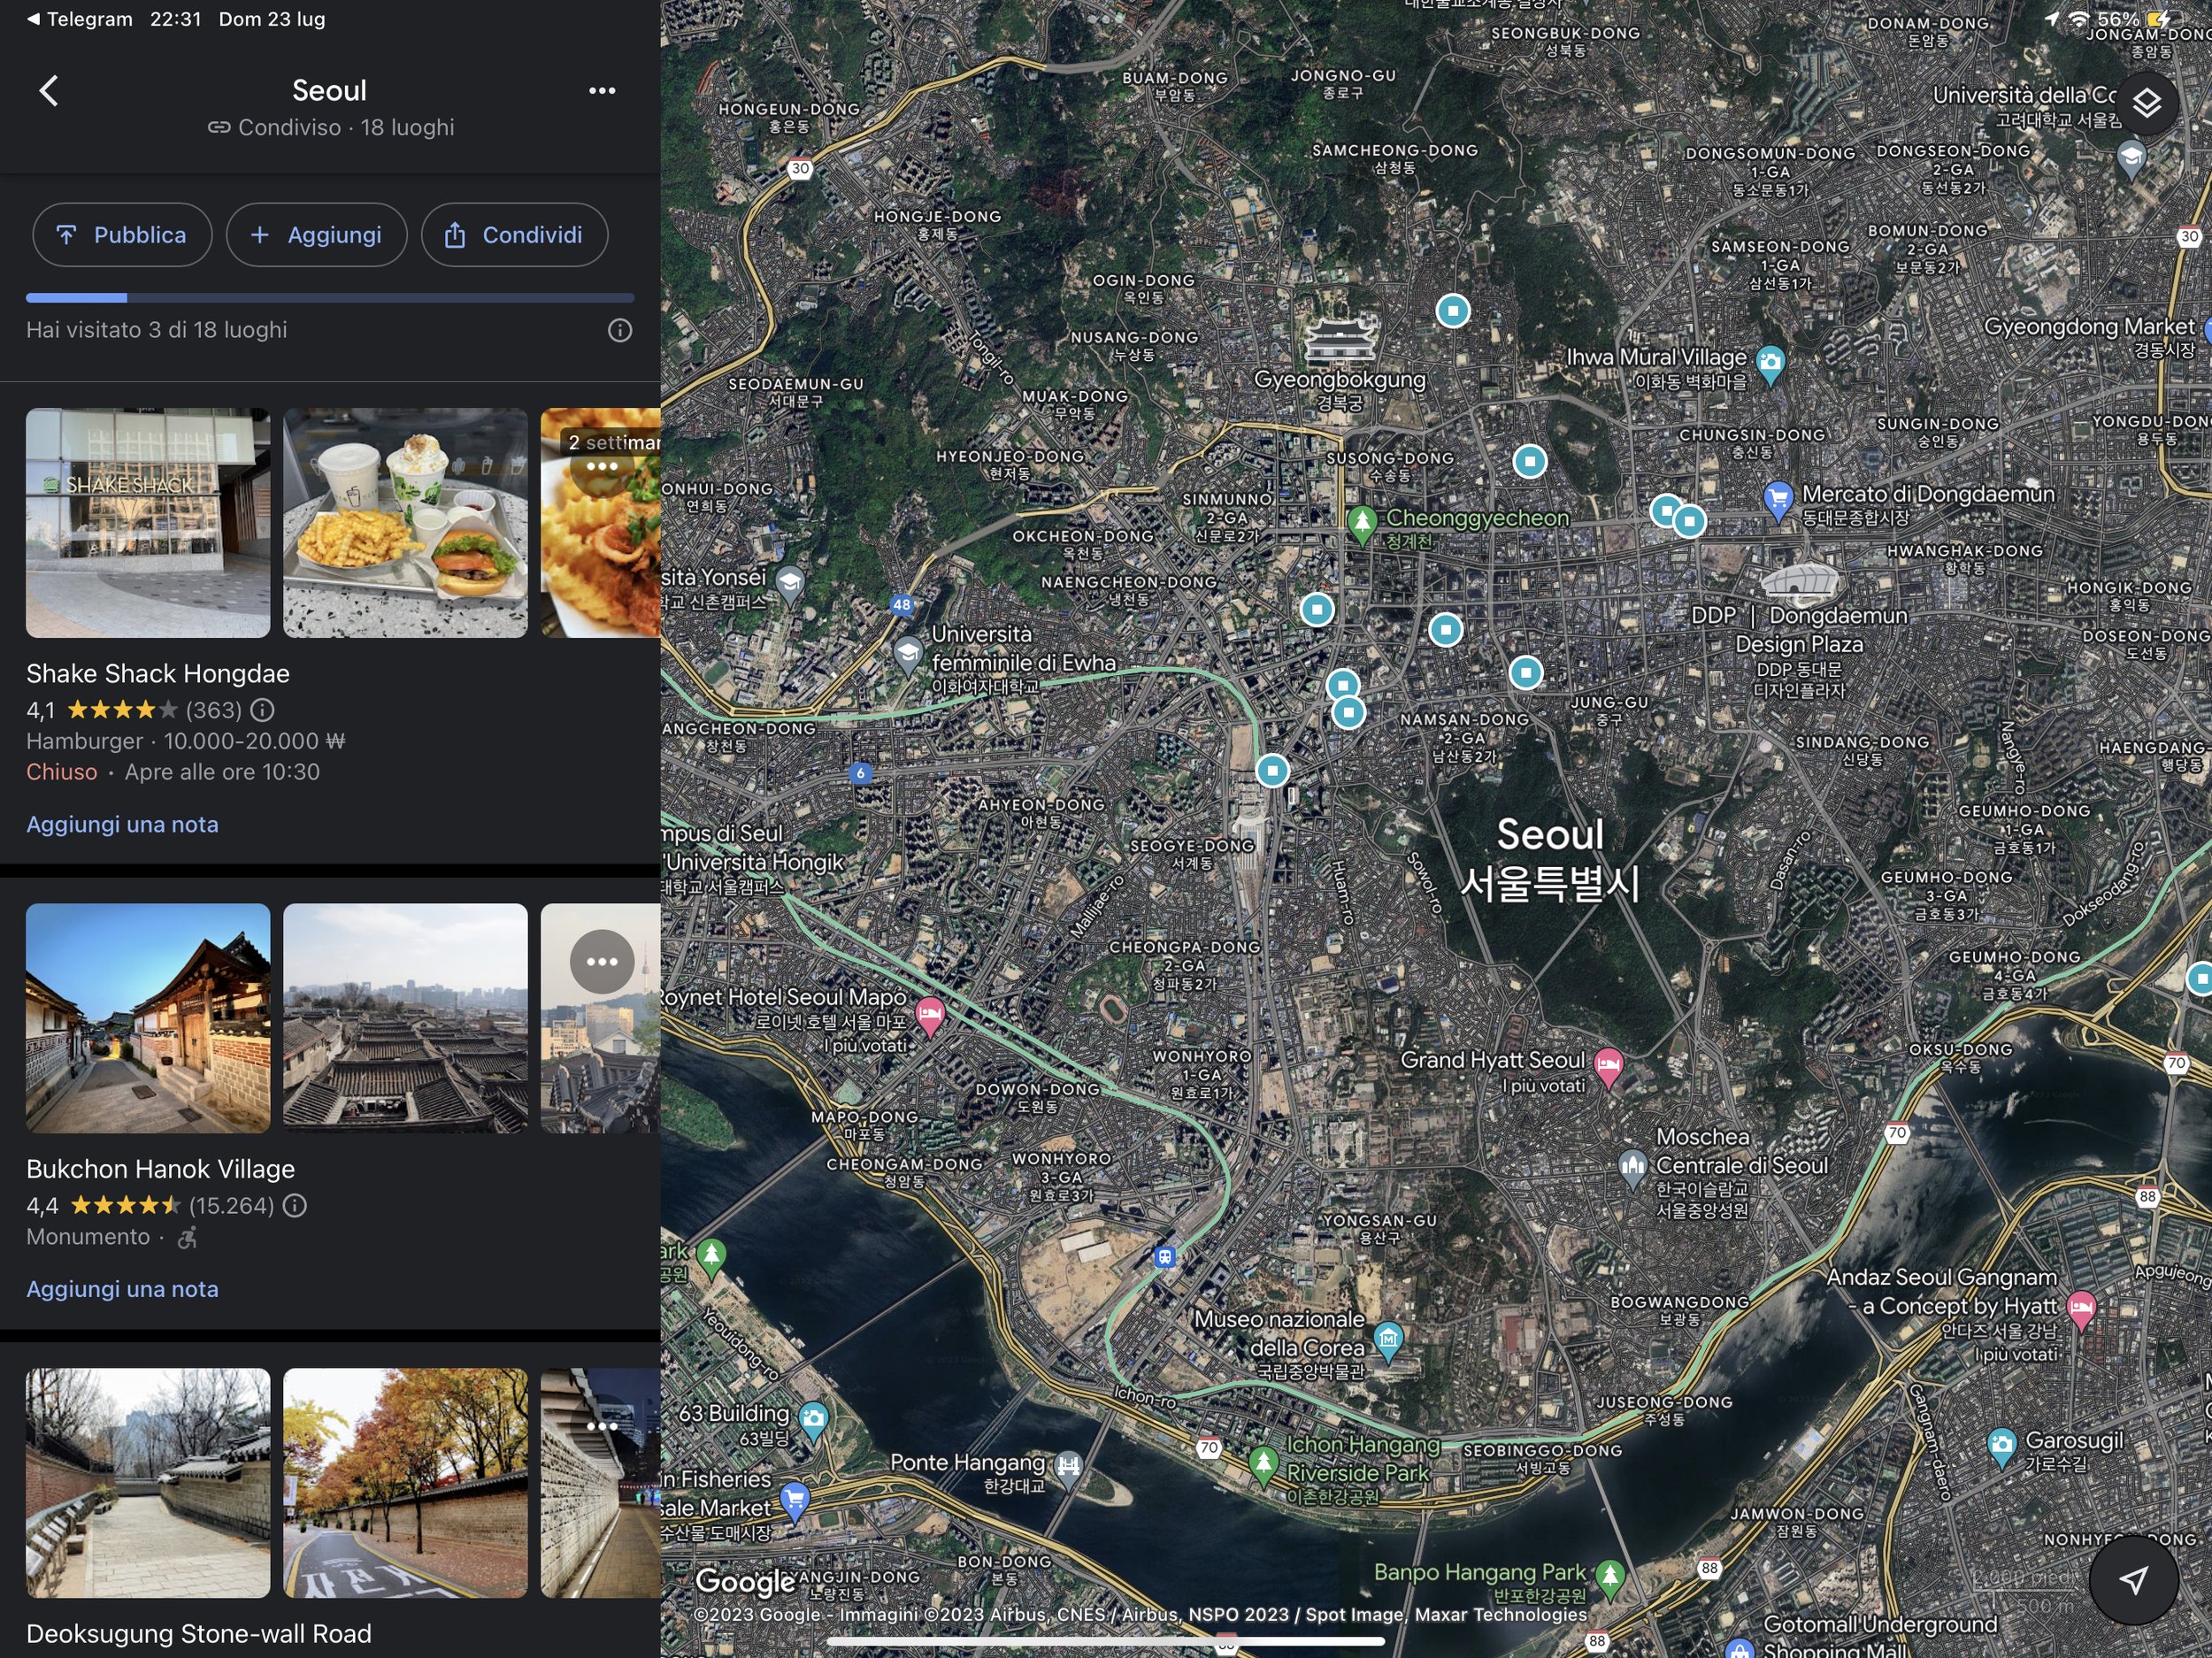This screenshot has width=2212, height=1658.
Task: Tap the Grand Hyatt Seoul hotel pin
Action: [1608, 1066]
